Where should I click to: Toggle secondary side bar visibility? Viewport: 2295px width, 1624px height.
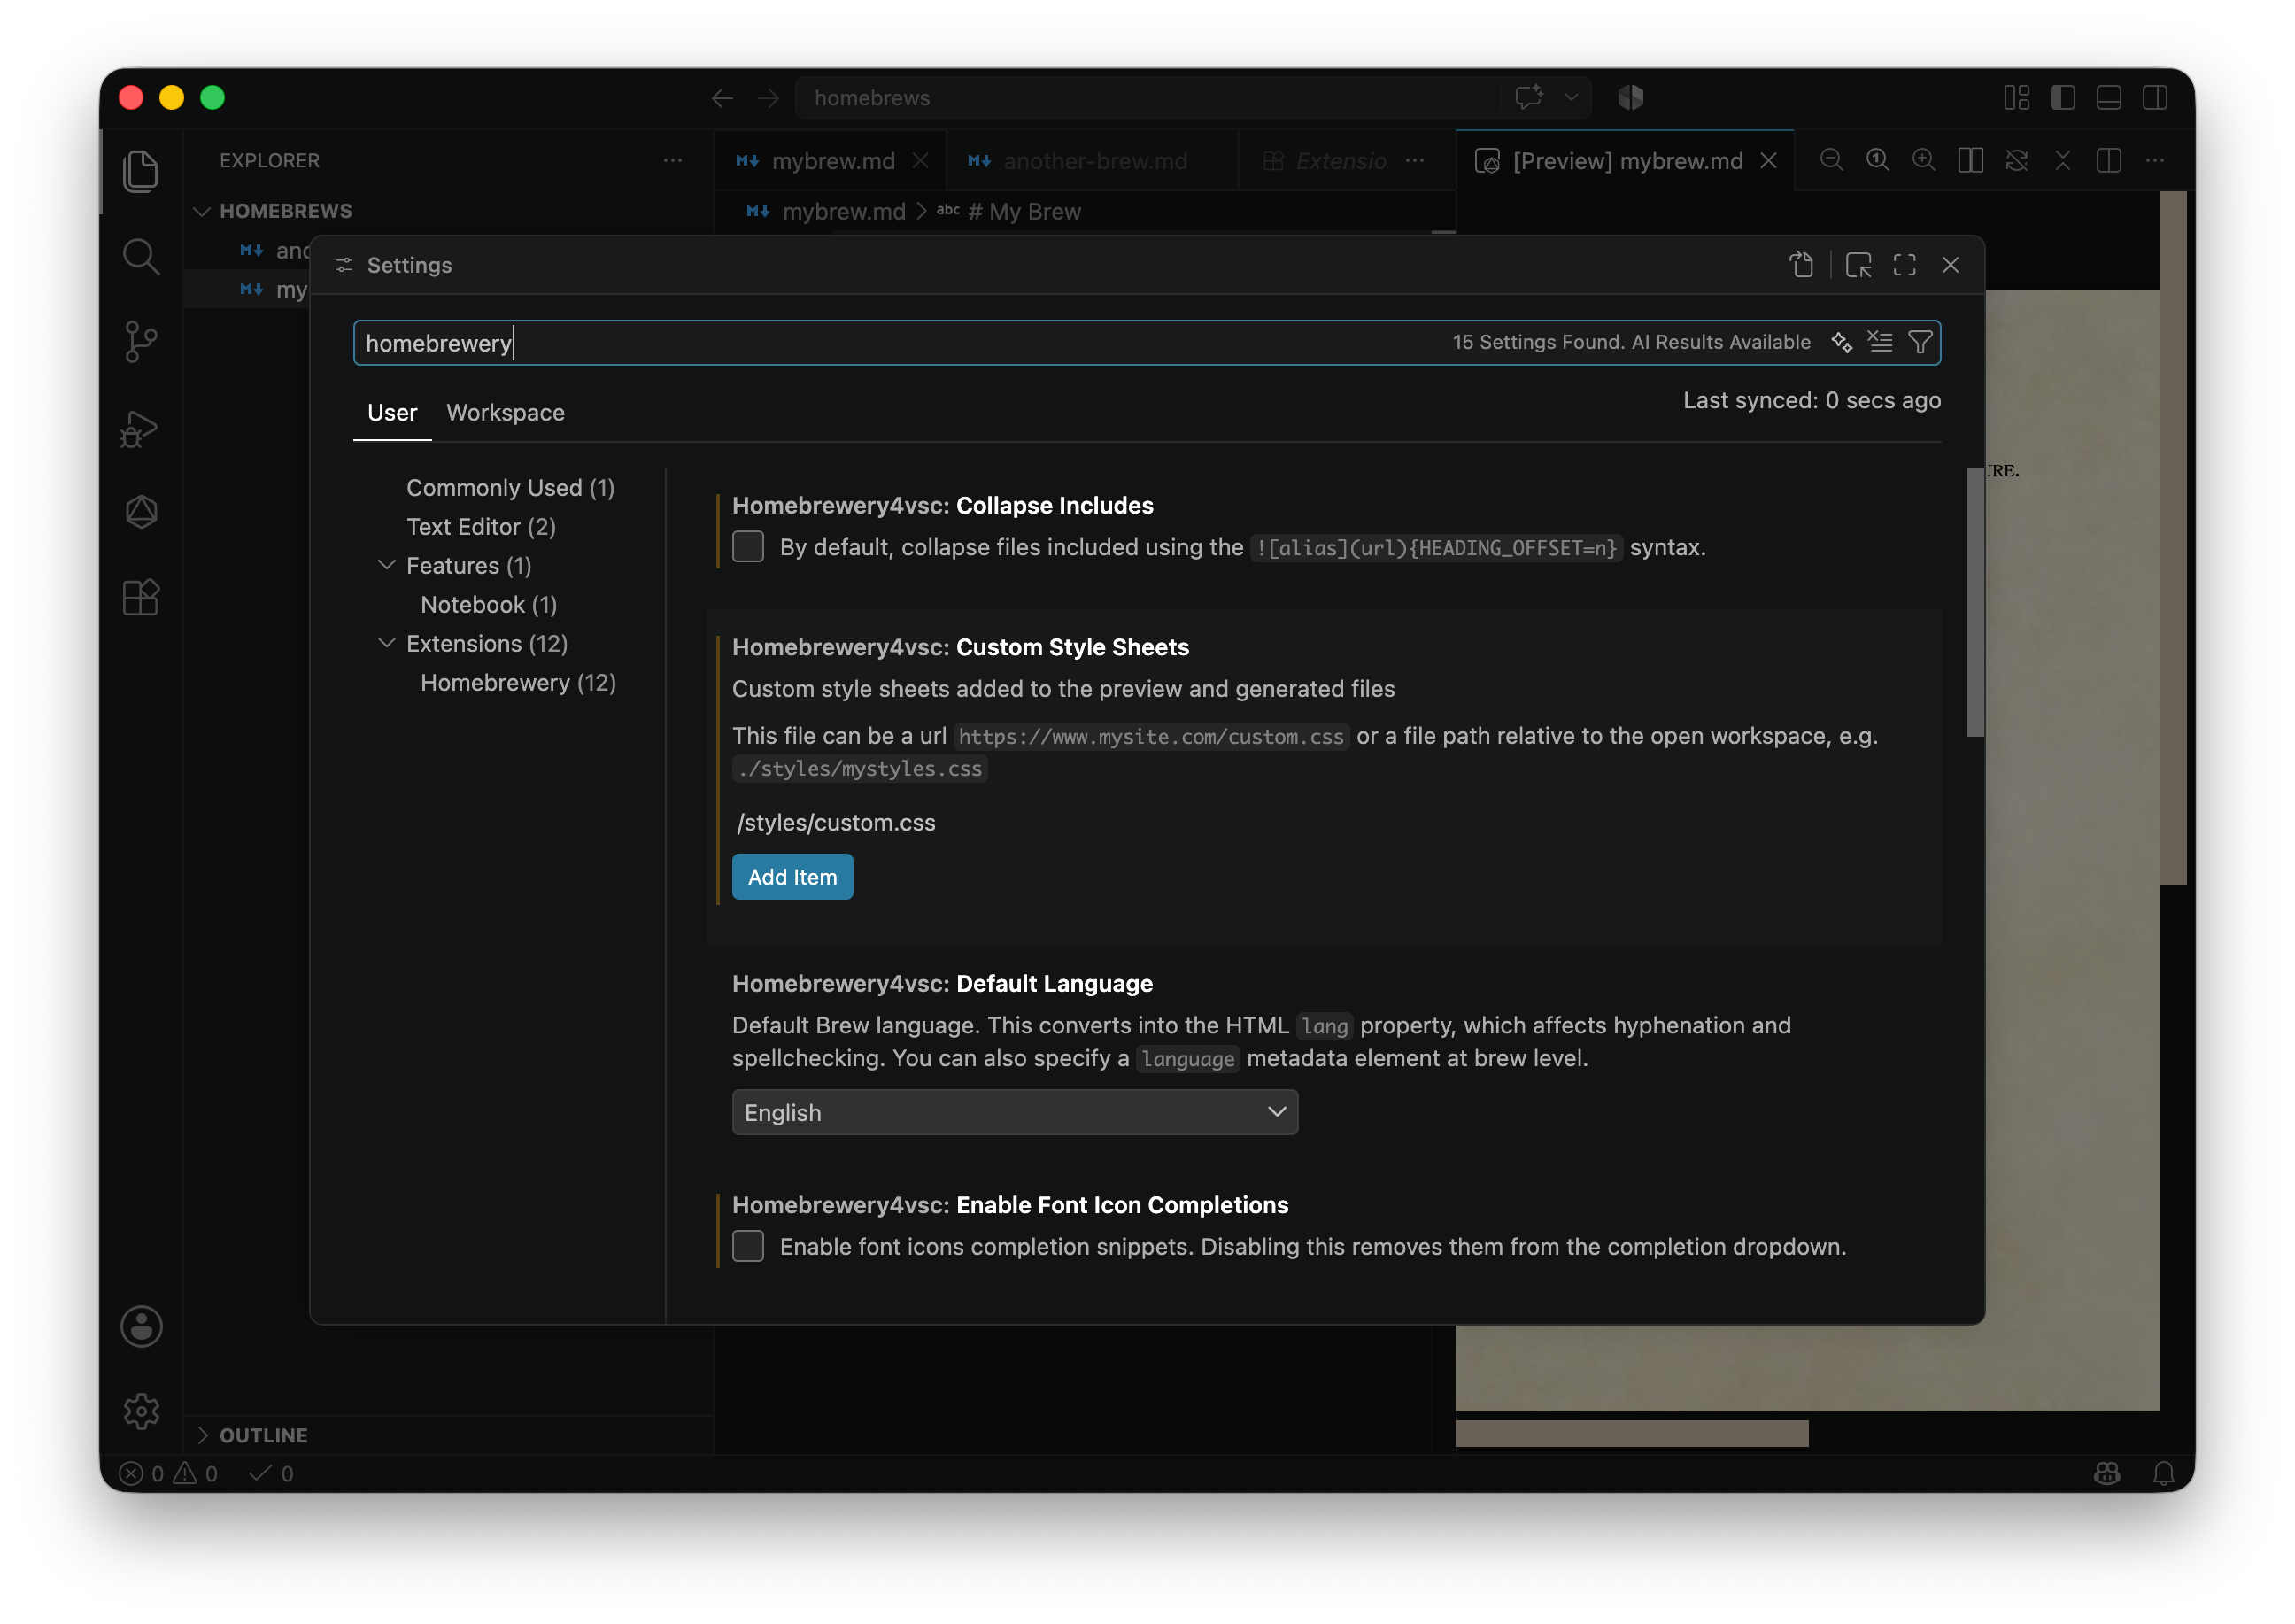pos(2154,98)
